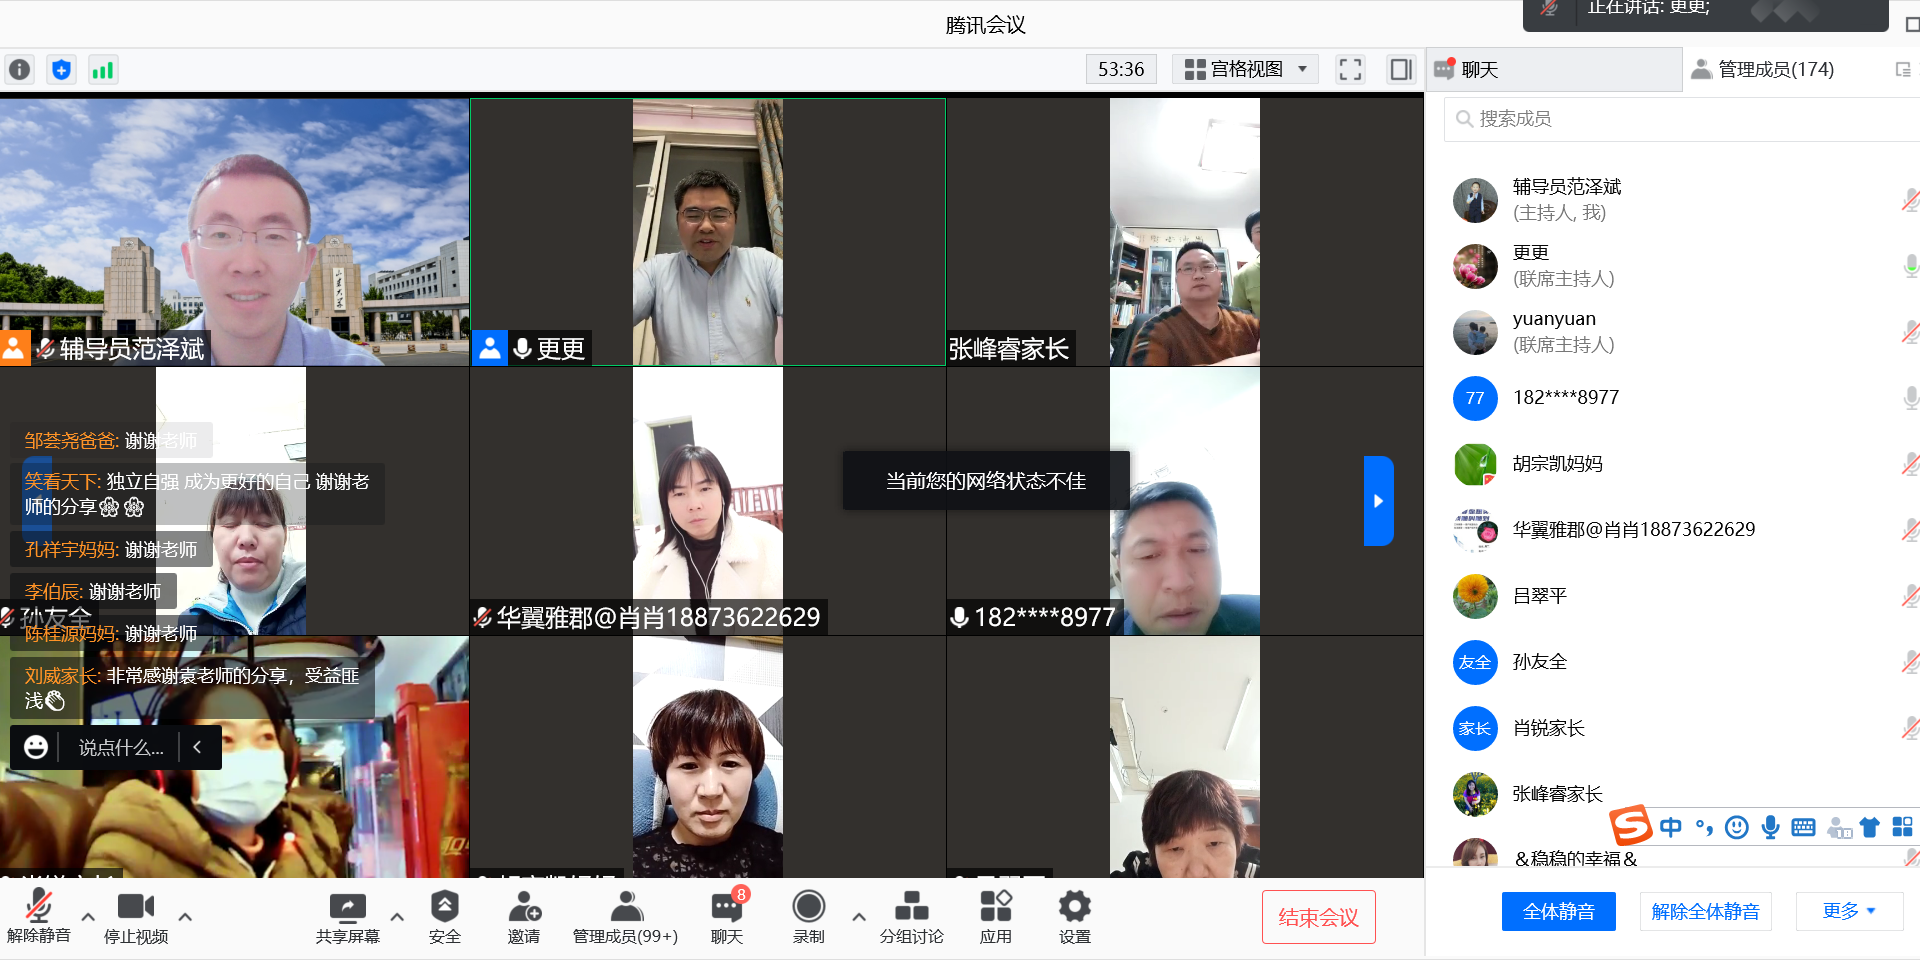Open the Invite (邀请) icon
The height and width of the screenshot is (960, 1920).
523,917
